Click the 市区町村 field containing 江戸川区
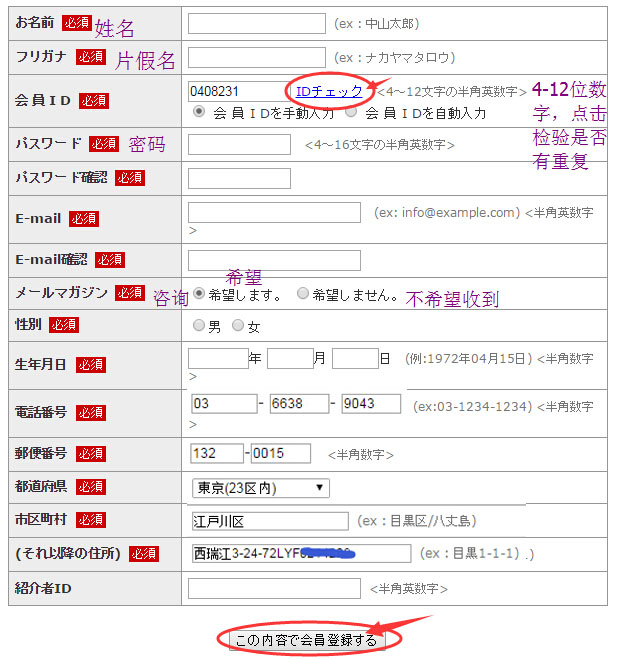The image size is (619, 659). coord(269,521)
